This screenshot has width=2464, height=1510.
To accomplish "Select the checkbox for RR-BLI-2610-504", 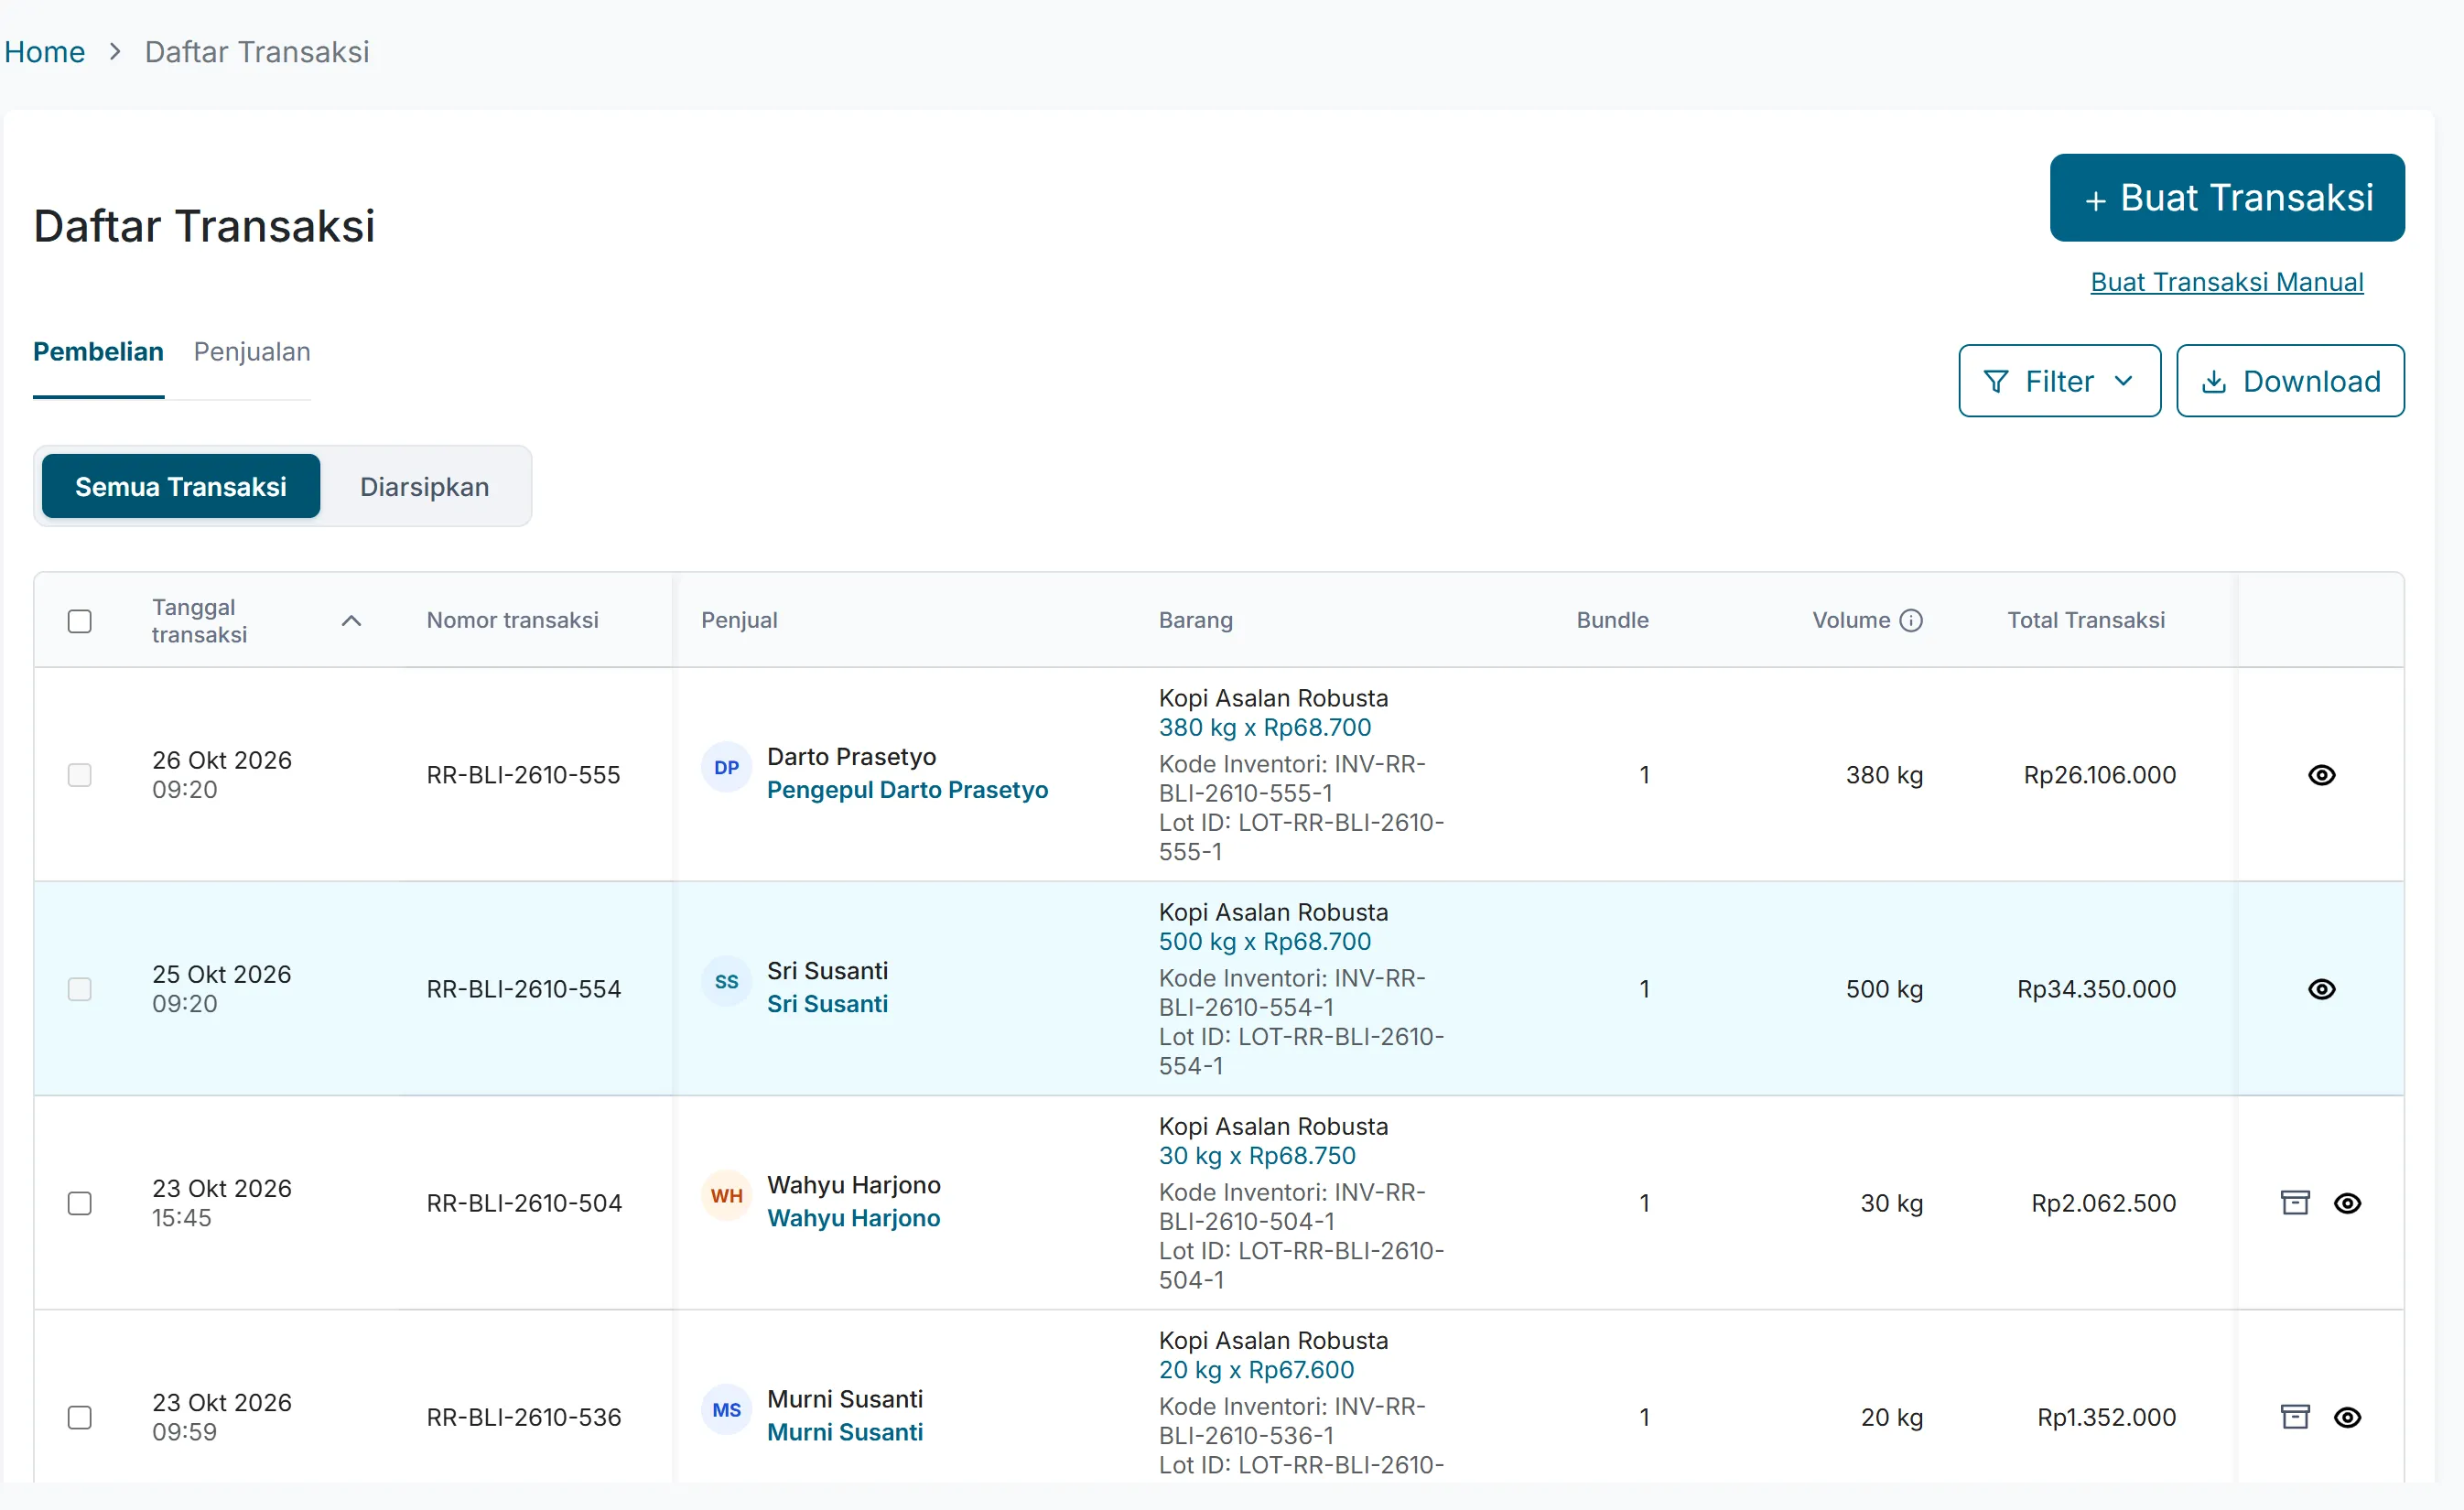I will pyautogui.click(x=80, y=1203).
